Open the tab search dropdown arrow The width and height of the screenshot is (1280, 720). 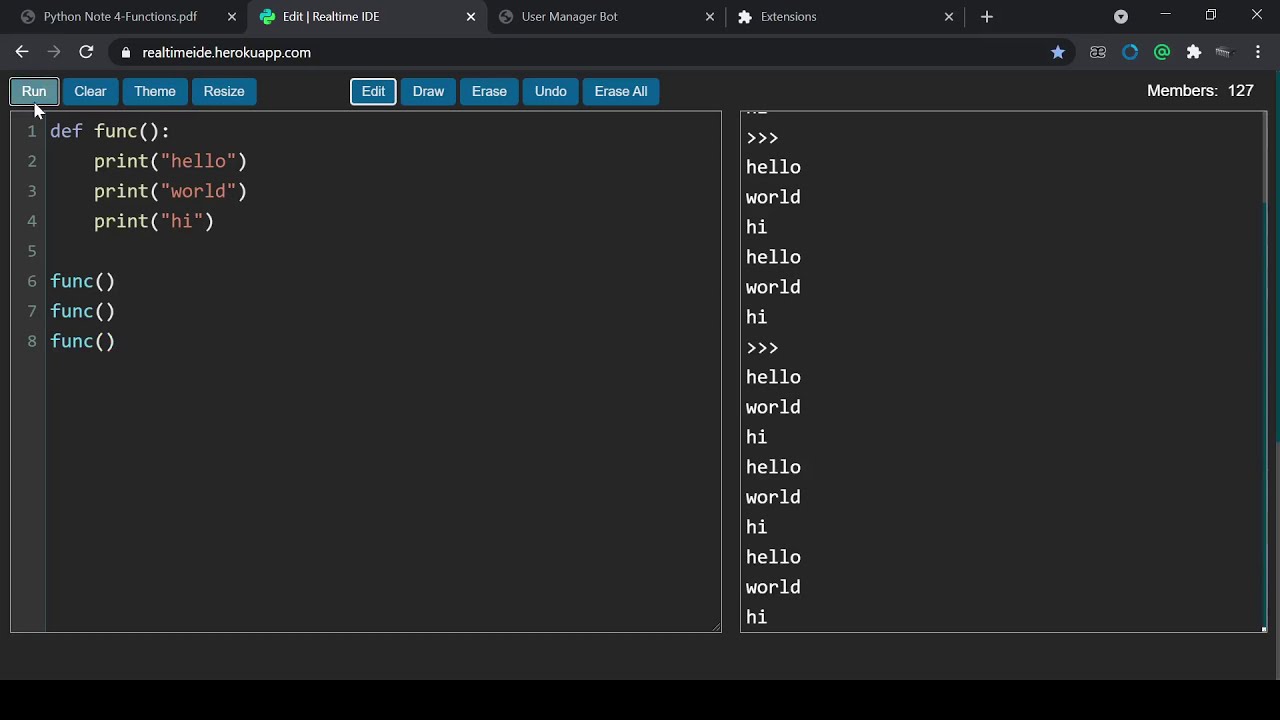[x=1121, y=16]
